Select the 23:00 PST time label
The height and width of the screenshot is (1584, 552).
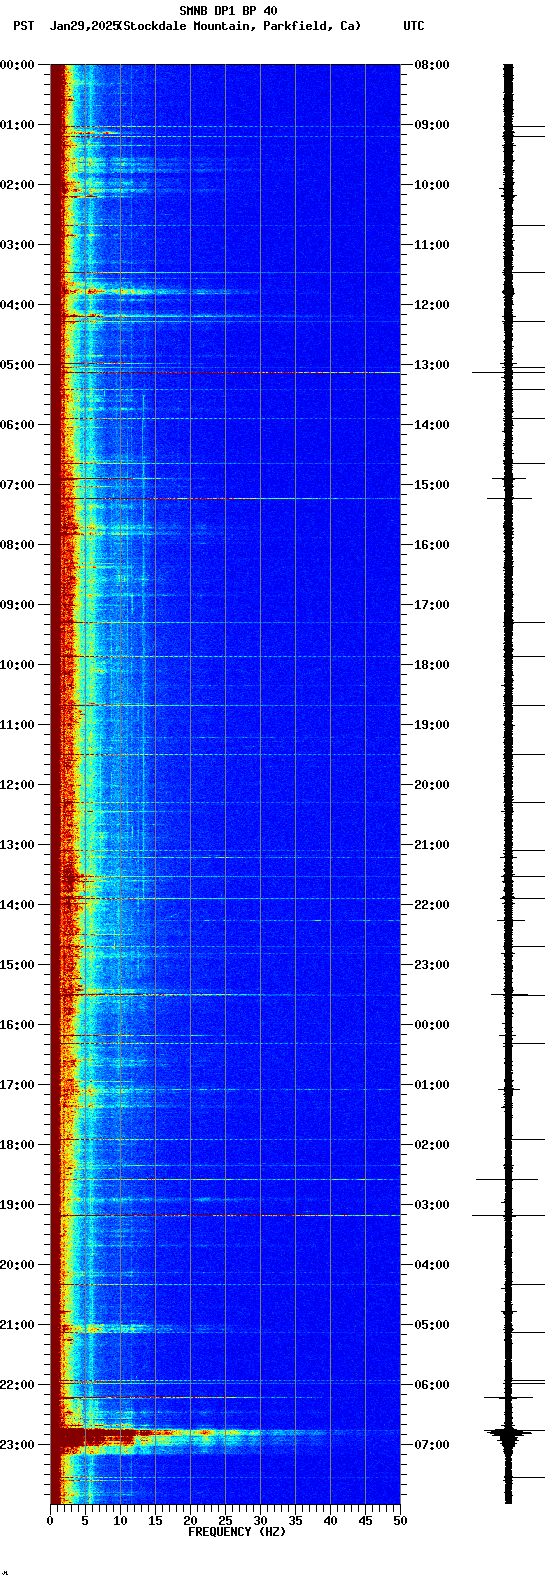[x=17, y=1445]
